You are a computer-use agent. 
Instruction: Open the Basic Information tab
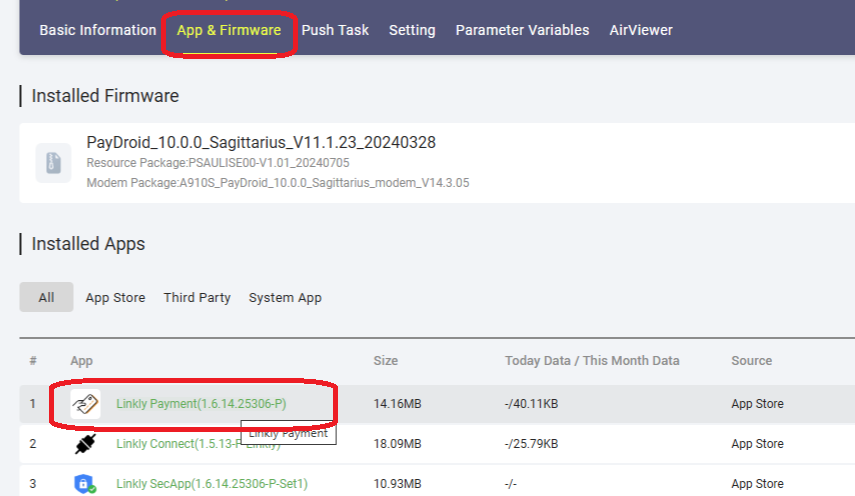tap(98, 30)
